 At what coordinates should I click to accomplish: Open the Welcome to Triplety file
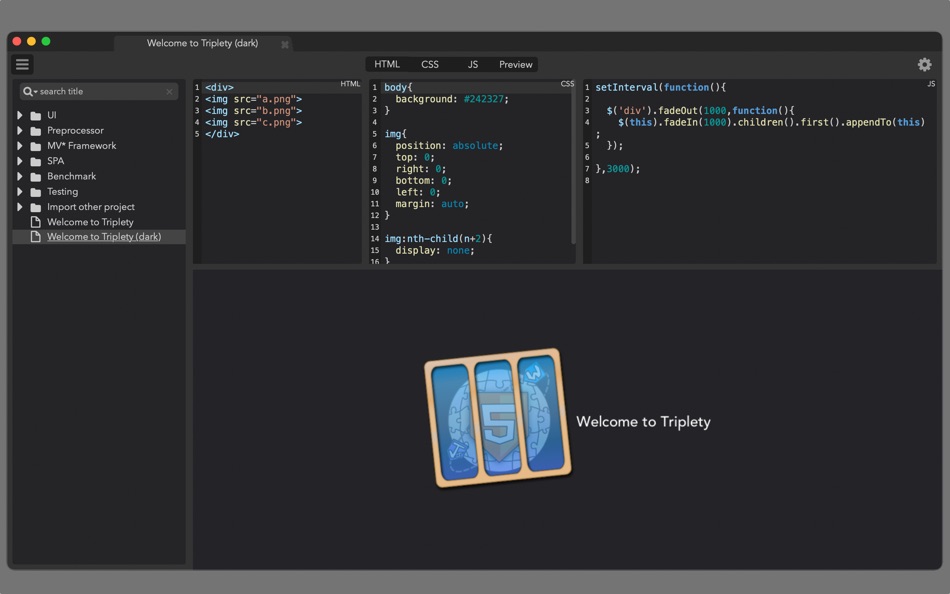90,222
